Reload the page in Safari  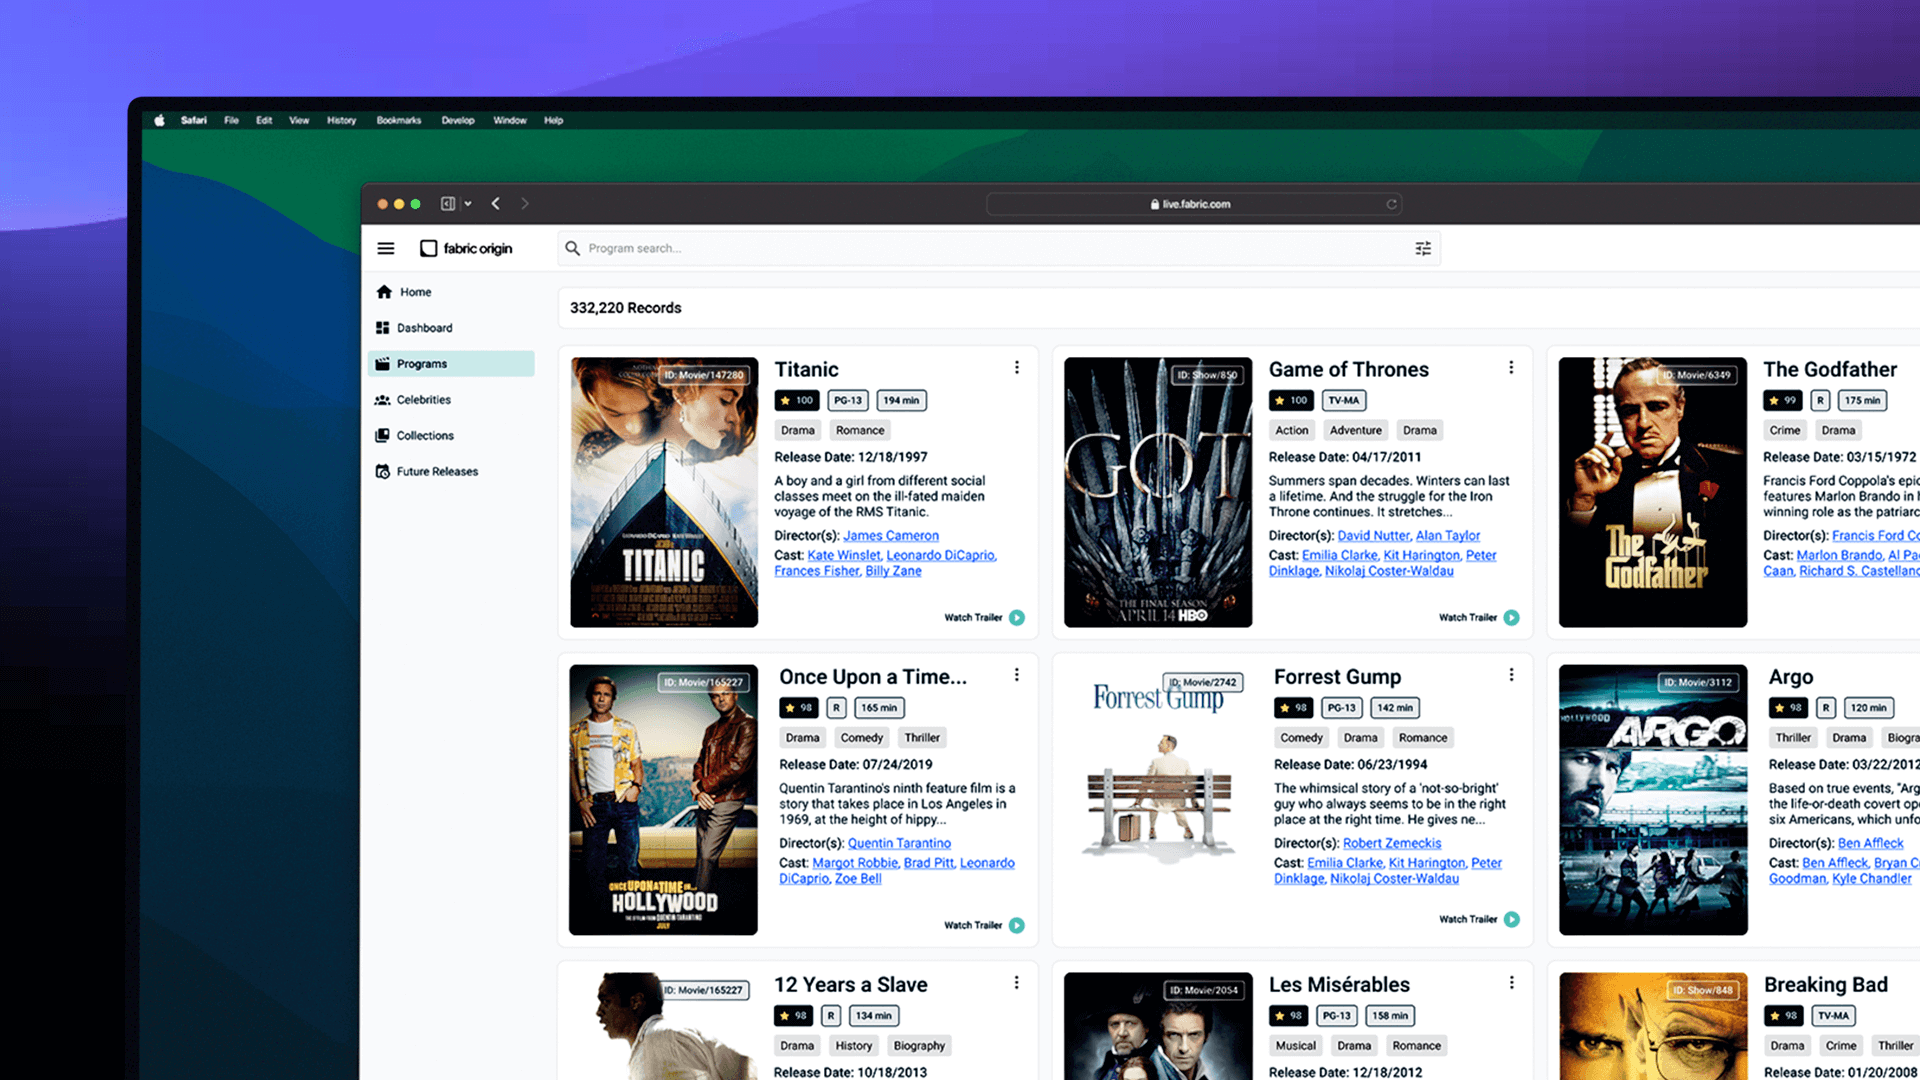(x=1391, y=204)
